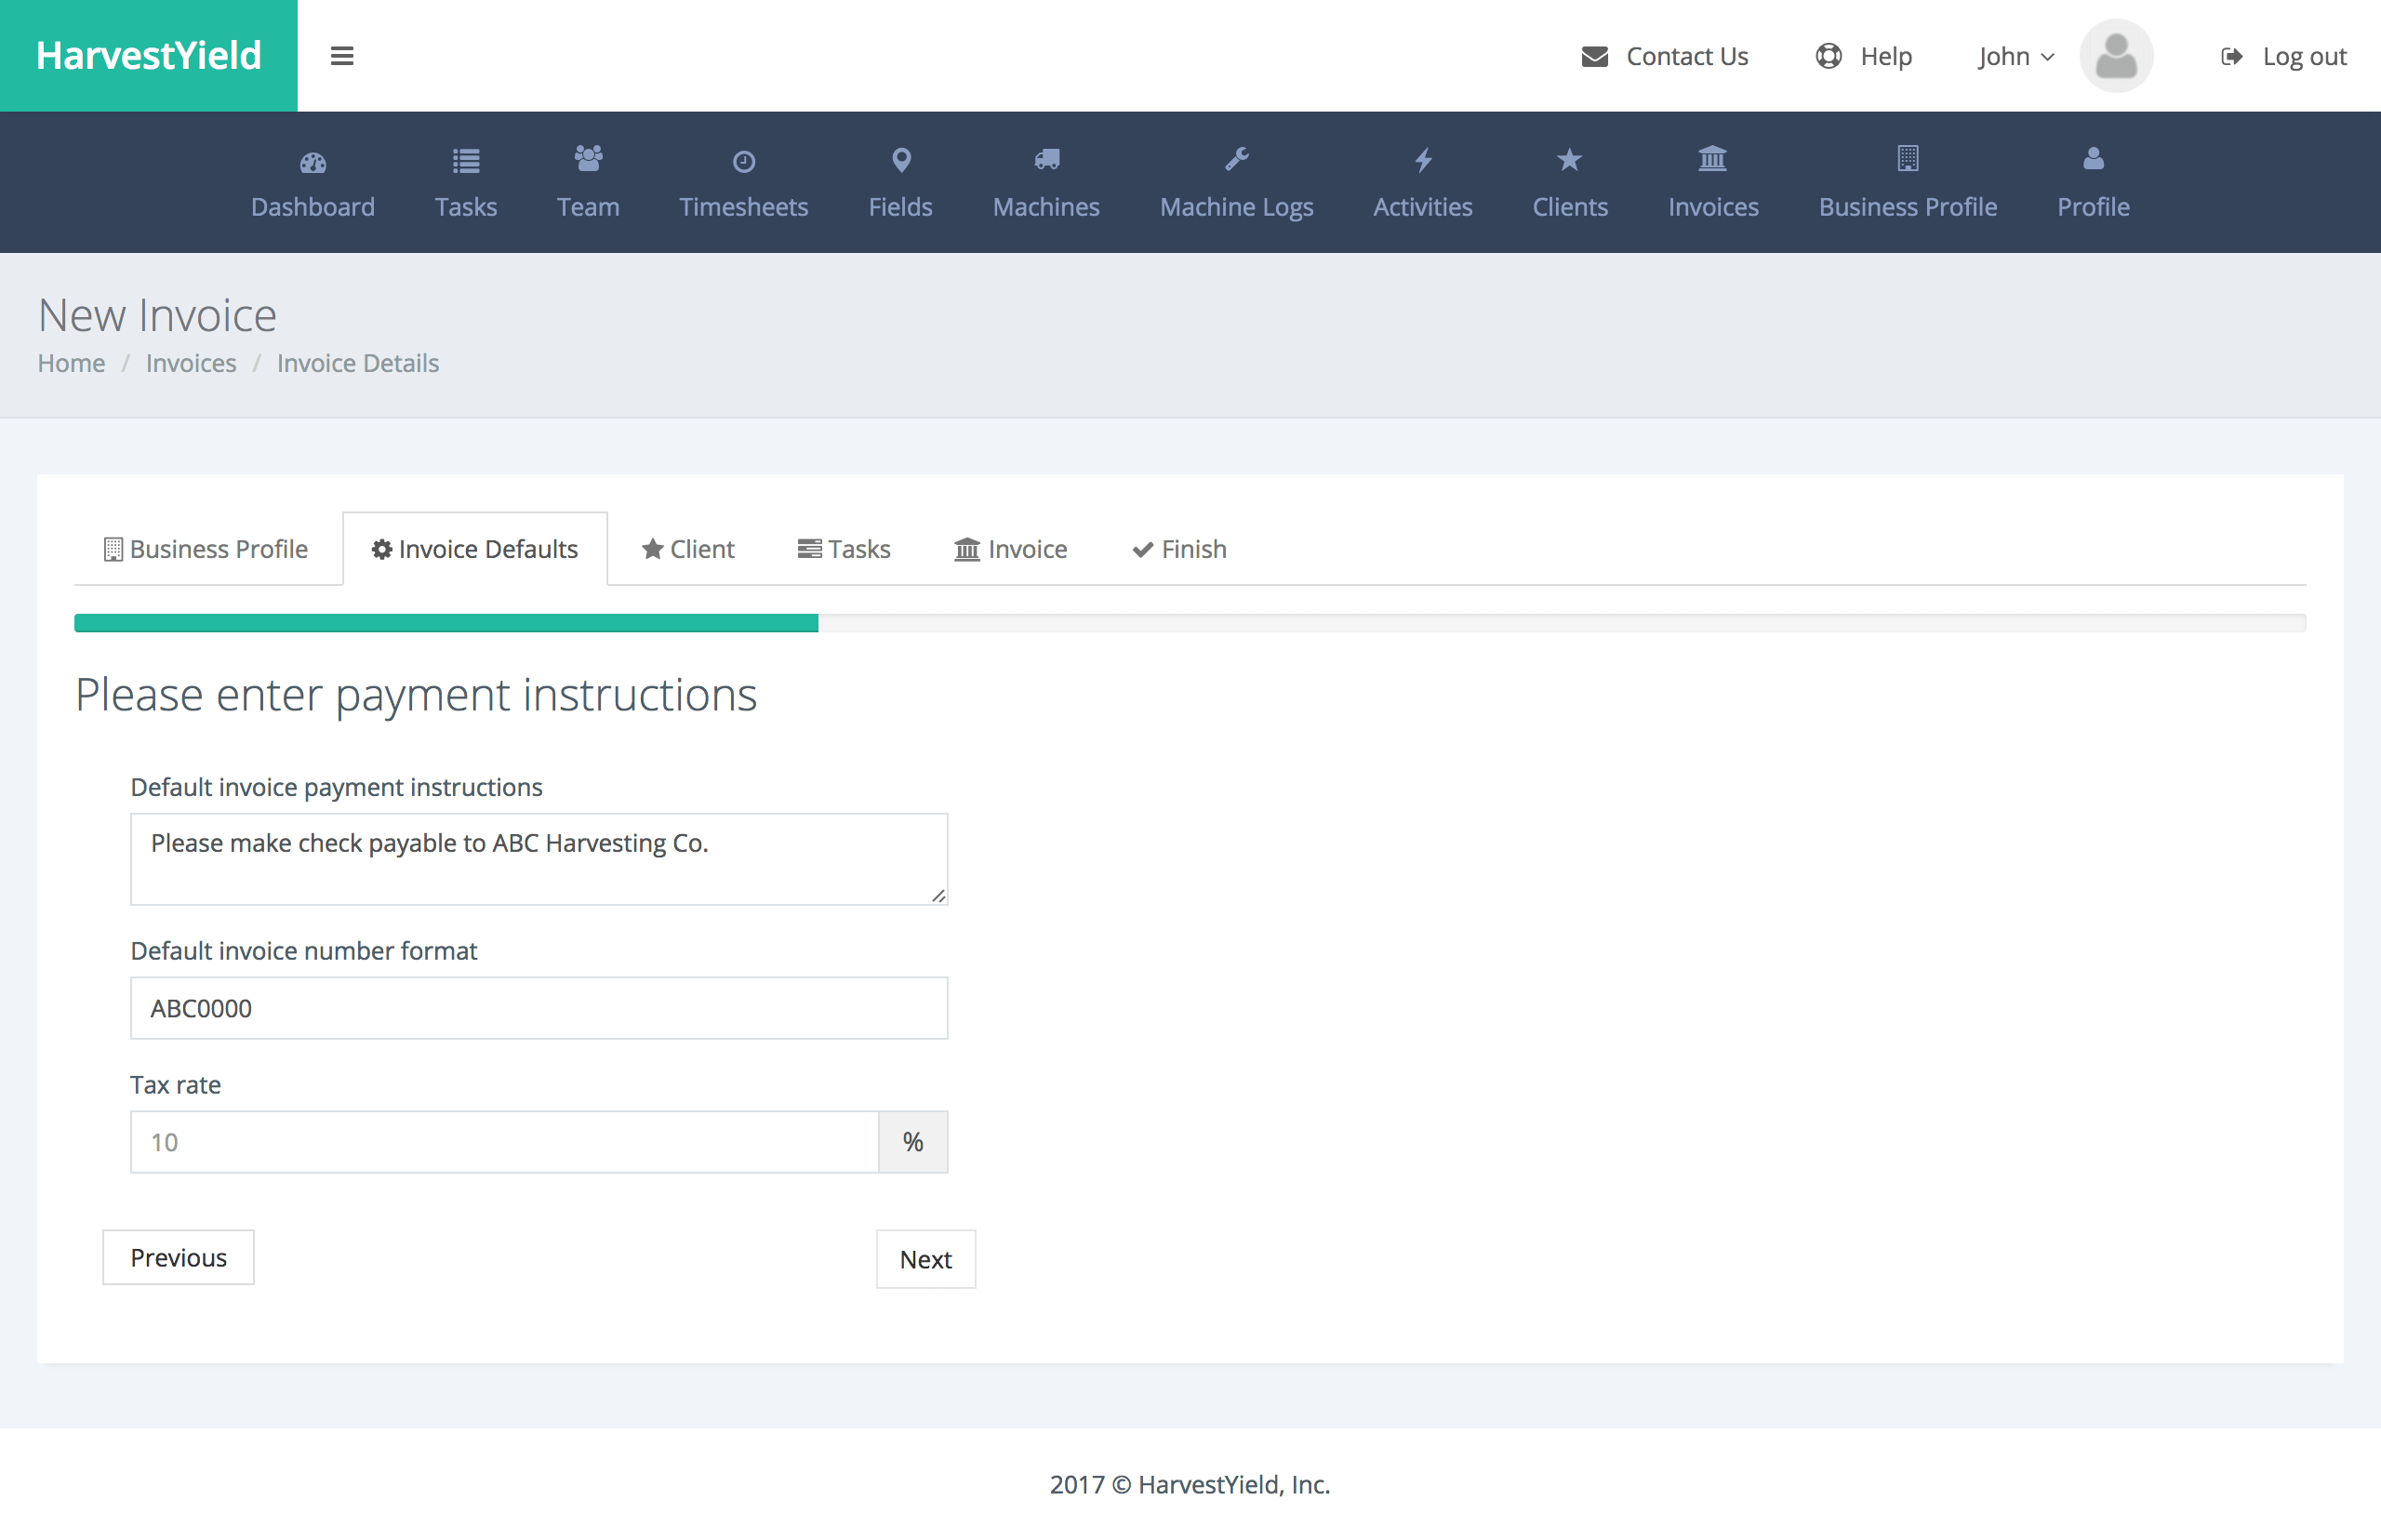
Task: Follow the Invoices breadcrumb link
Action: pos(191,363)
